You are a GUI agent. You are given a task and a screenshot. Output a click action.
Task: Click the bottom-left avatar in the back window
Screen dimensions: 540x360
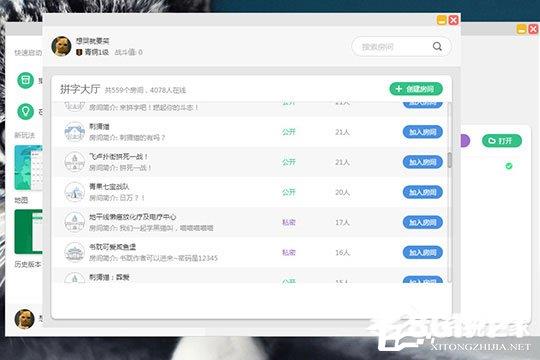click(x=24, y=319)
